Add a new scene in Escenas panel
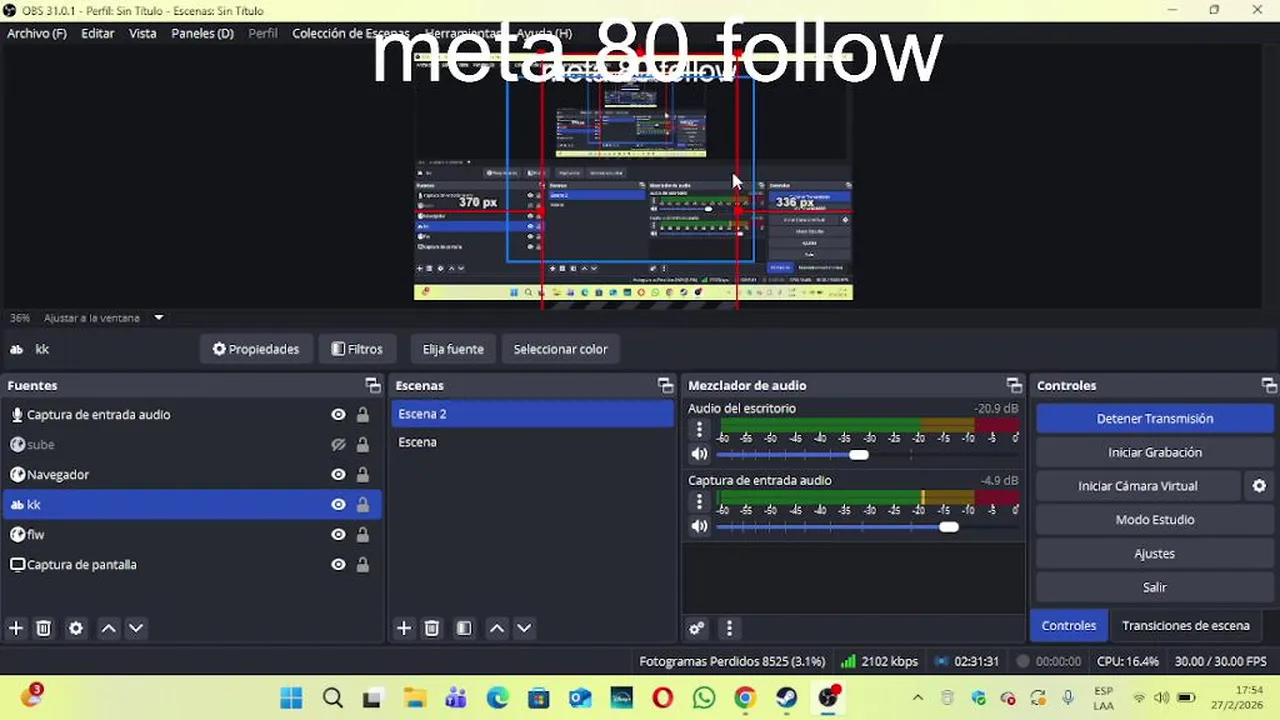The image size is (1280, 720). [x=404, y=628]
